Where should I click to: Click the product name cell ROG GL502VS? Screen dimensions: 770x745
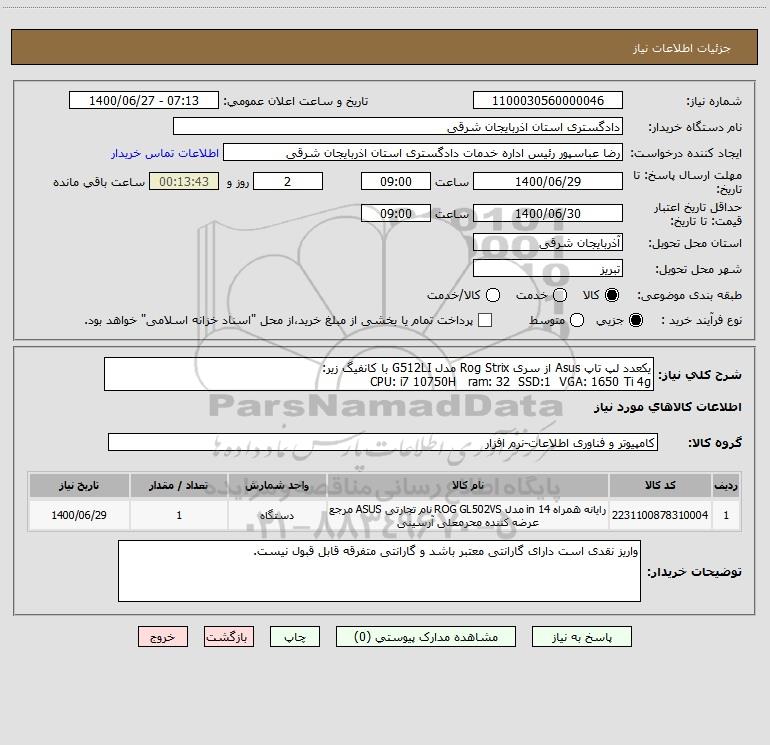point(468,515)
